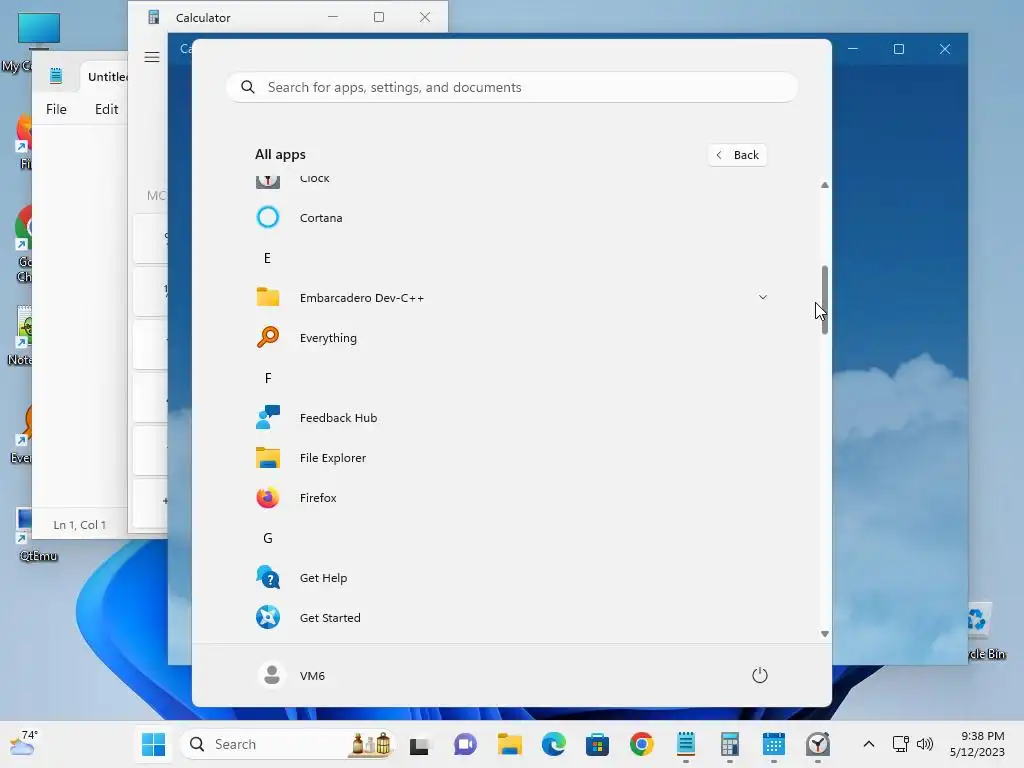Click the taskbar Search box
Screen dimensions: 1024x768
pos(288,744)
